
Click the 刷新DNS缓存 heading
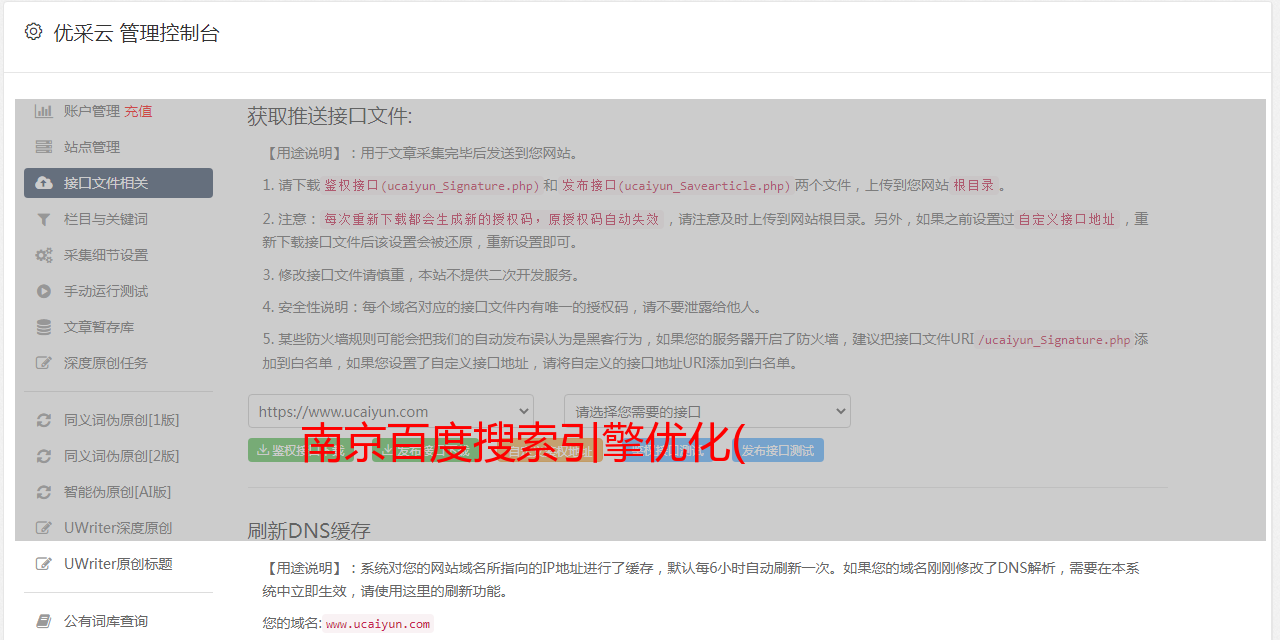(x=309, y=530)
